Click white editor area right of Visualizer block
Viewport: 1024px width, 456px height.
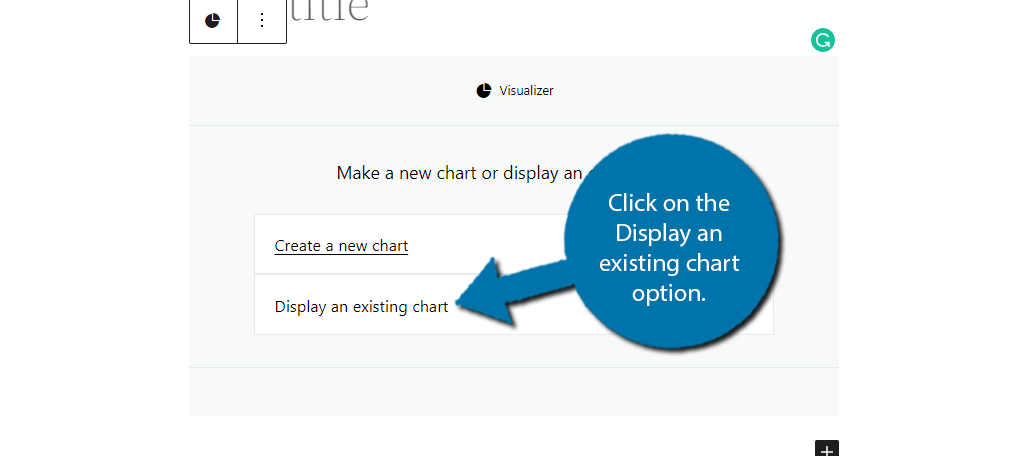(931, 235)
